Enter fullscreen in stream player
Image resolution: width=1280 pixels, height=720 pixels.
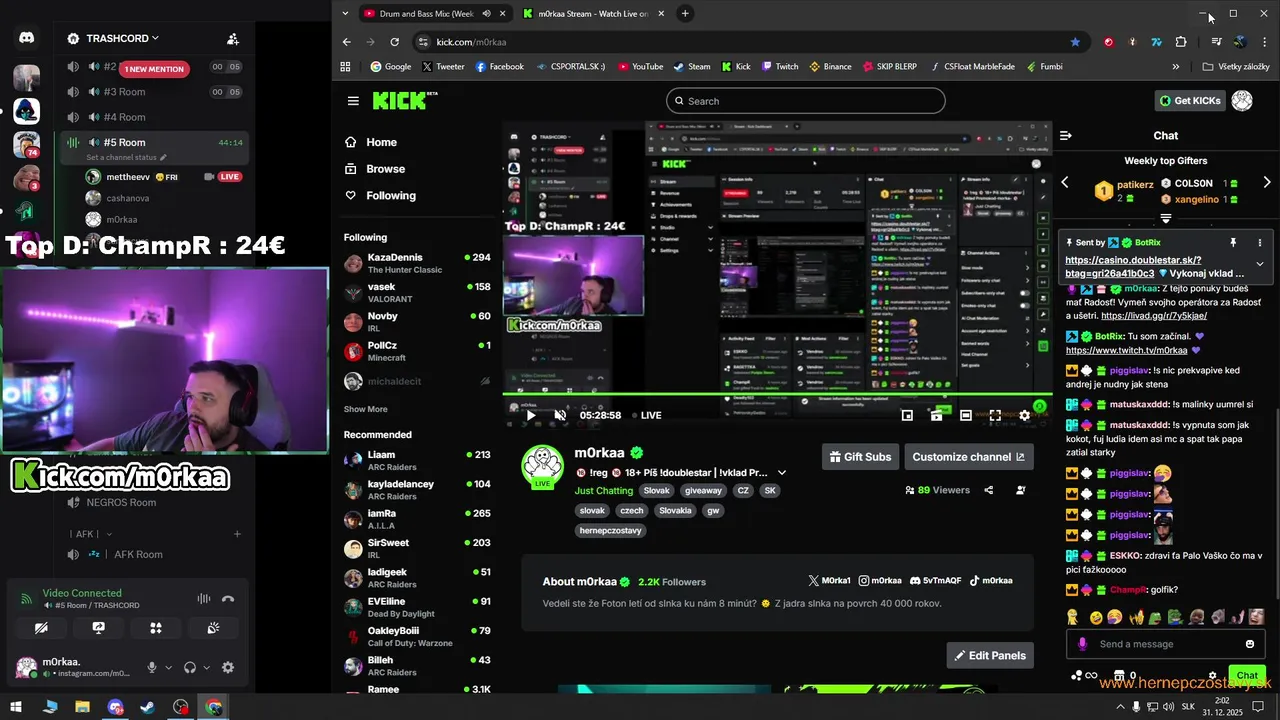click(x=995, y=415)
